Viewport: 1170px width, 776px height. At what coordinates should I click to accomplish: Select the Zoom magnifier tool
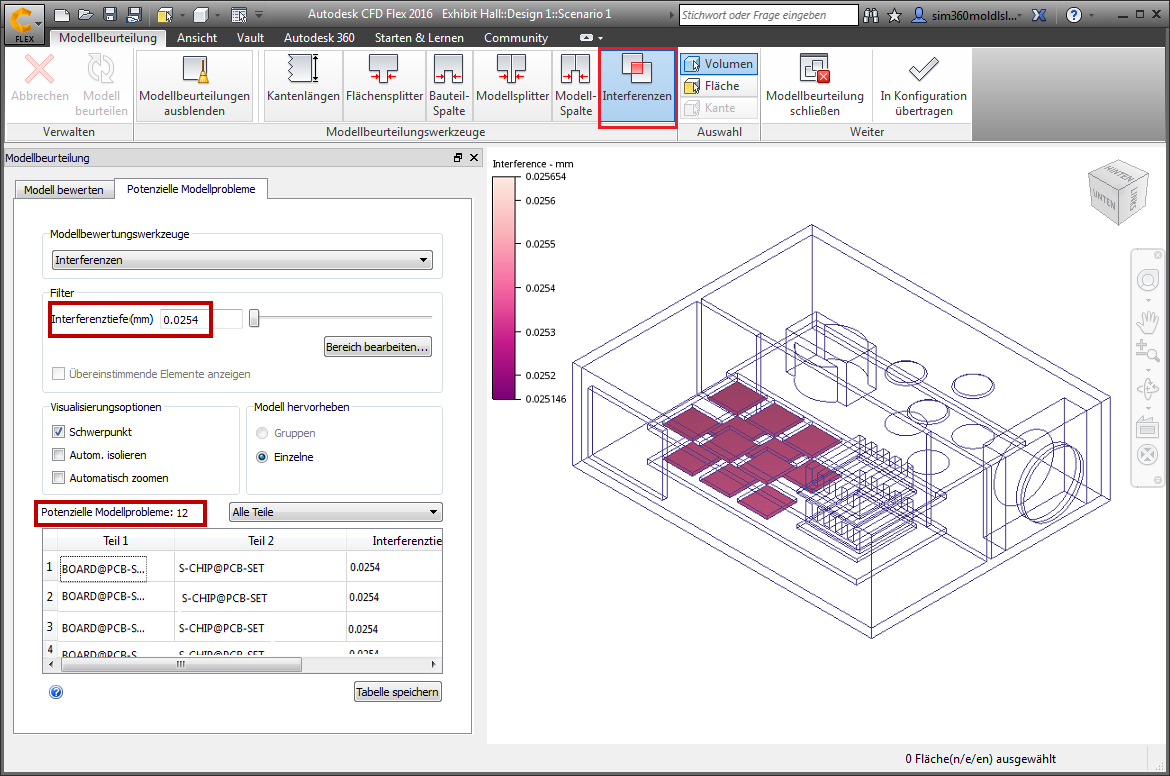[x=1148, y=350]
